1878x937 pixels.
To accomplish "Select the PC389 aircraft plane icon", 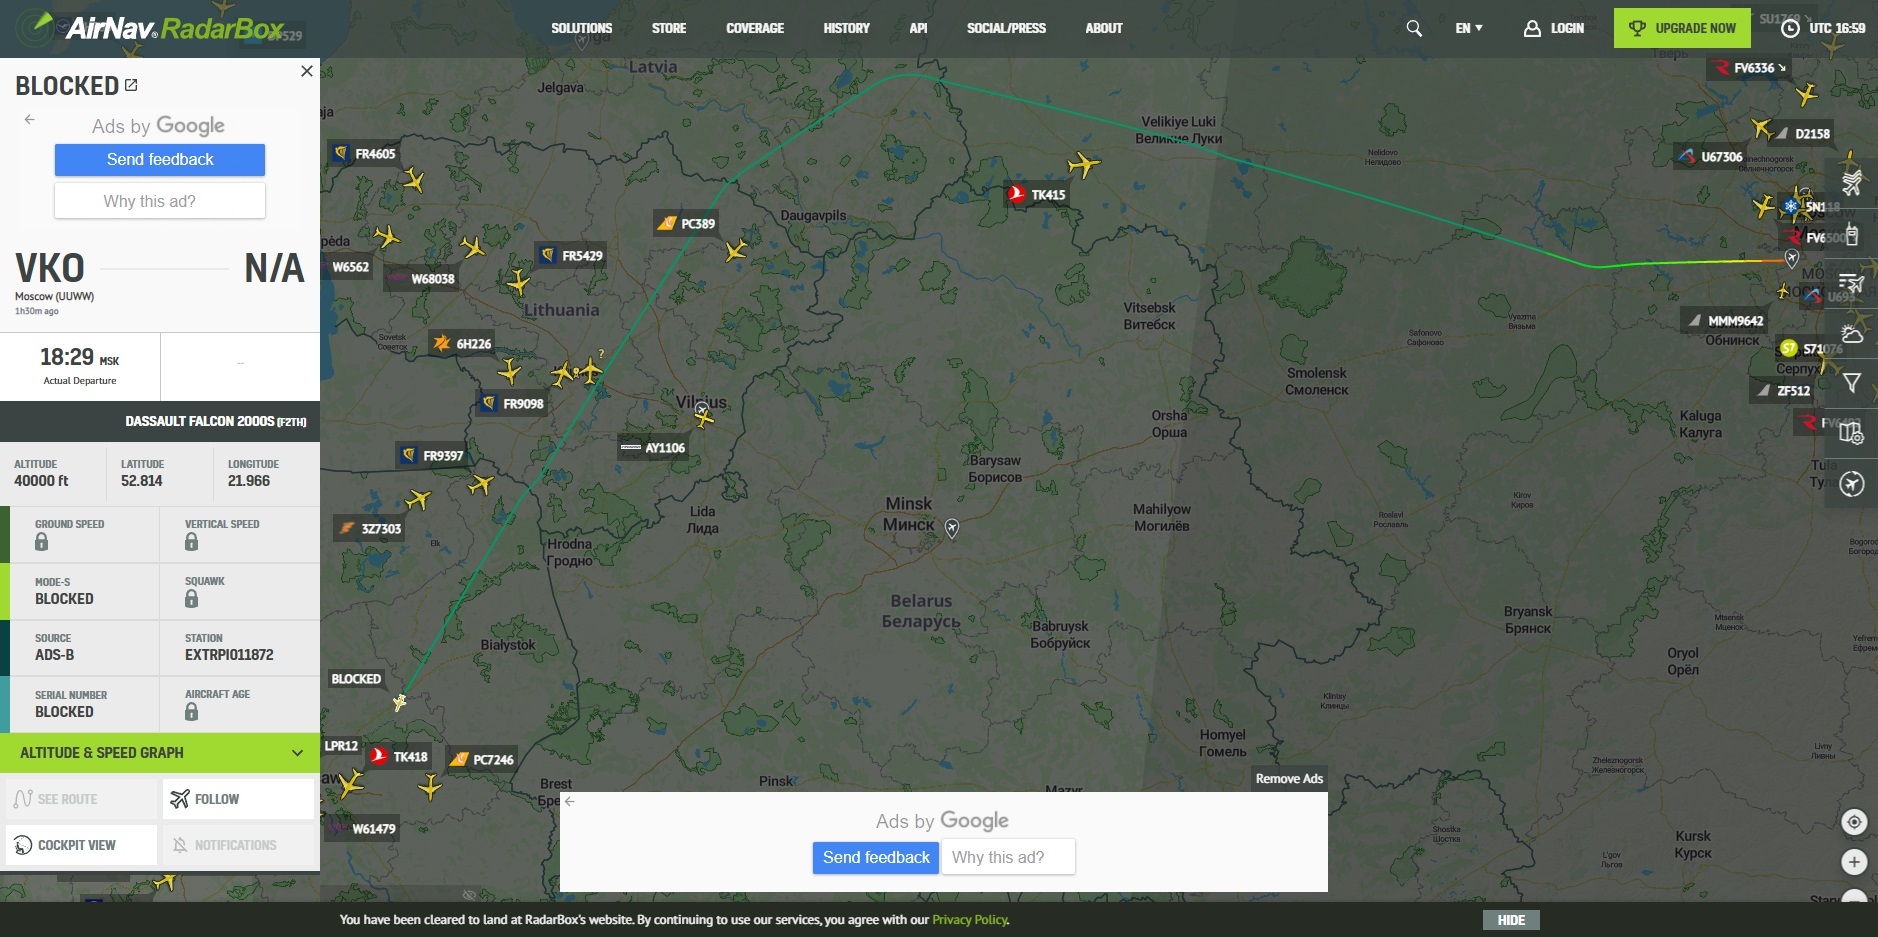I will tap(736, 249).
